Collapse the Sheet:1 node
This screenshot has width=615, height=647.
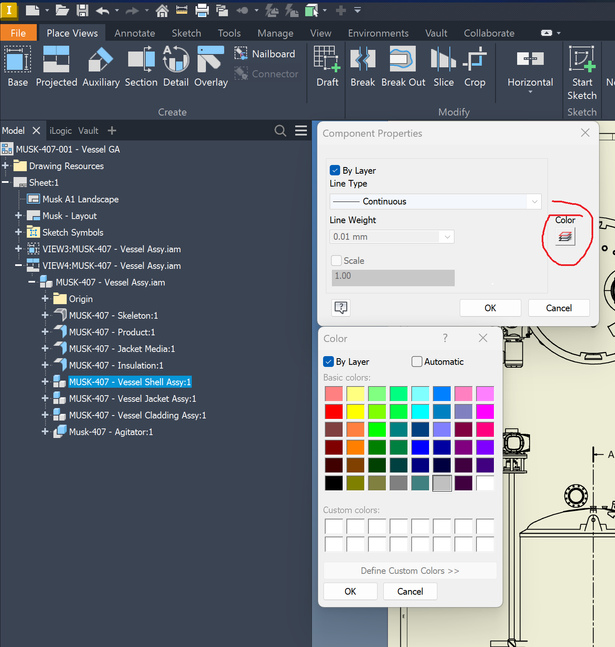(5, 182)
